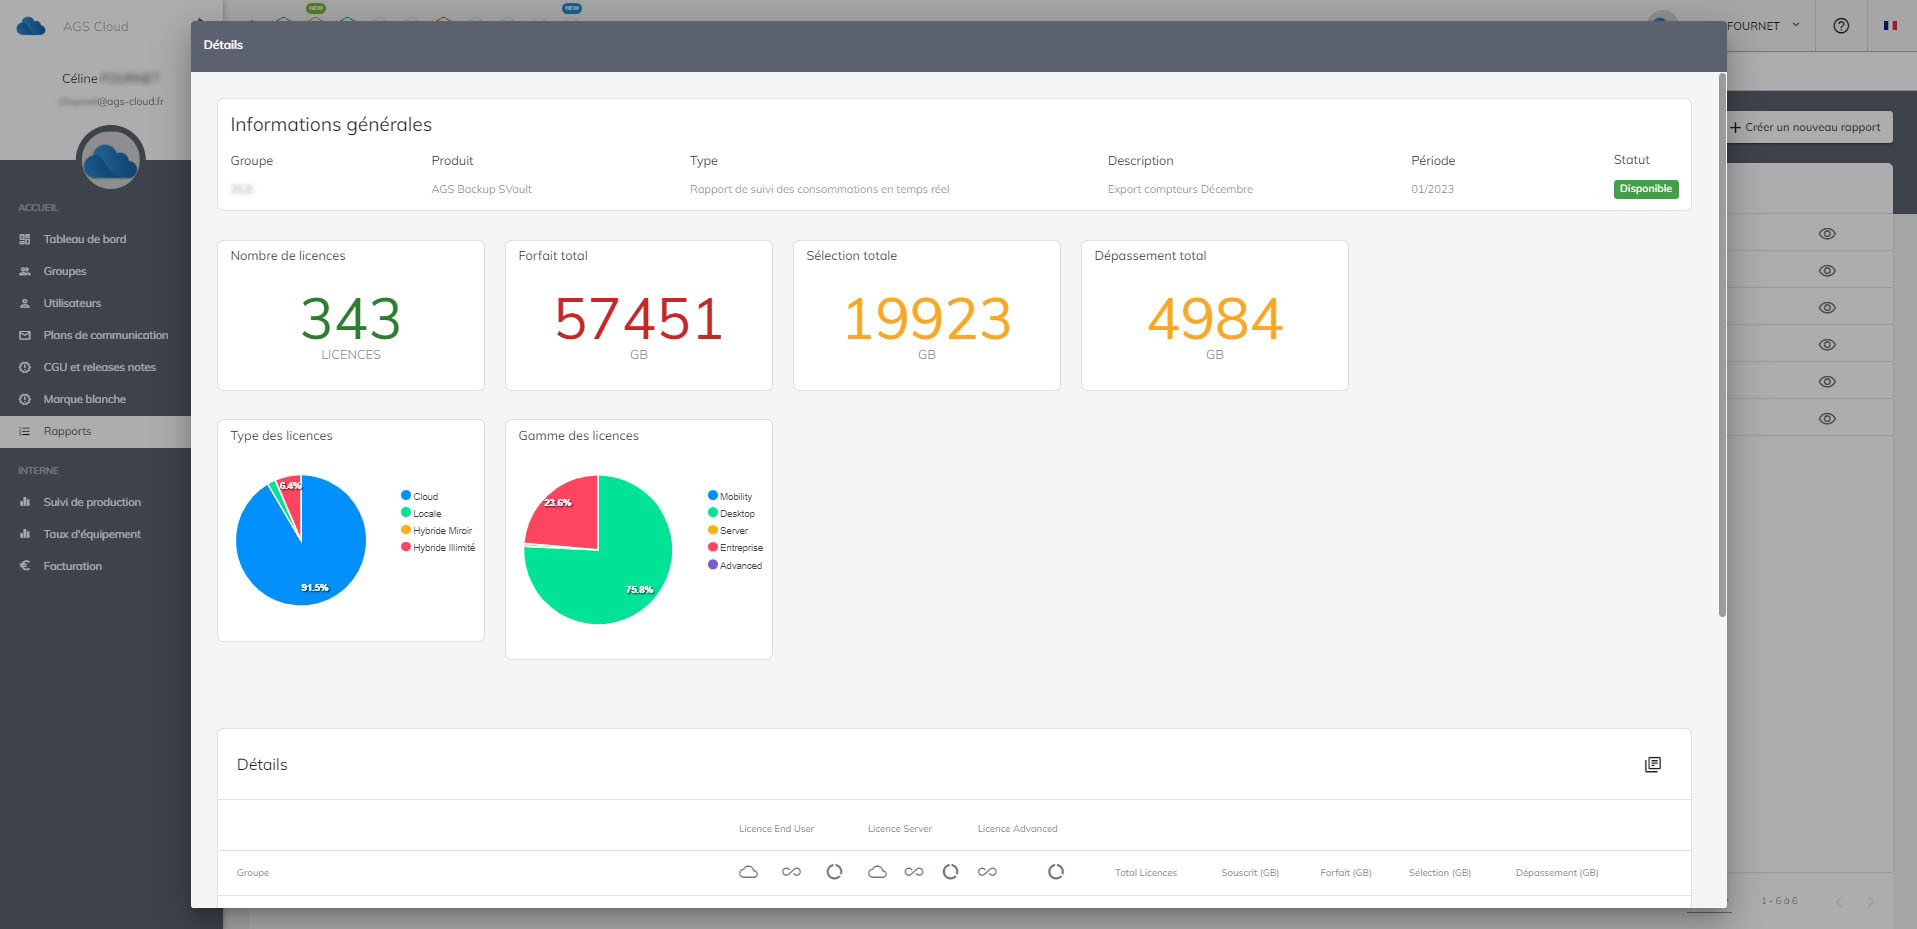Click Créer un nouveau rapport button
Image resolution: width=1917 pixels, height=929 pixels.
coord(1806,127)
